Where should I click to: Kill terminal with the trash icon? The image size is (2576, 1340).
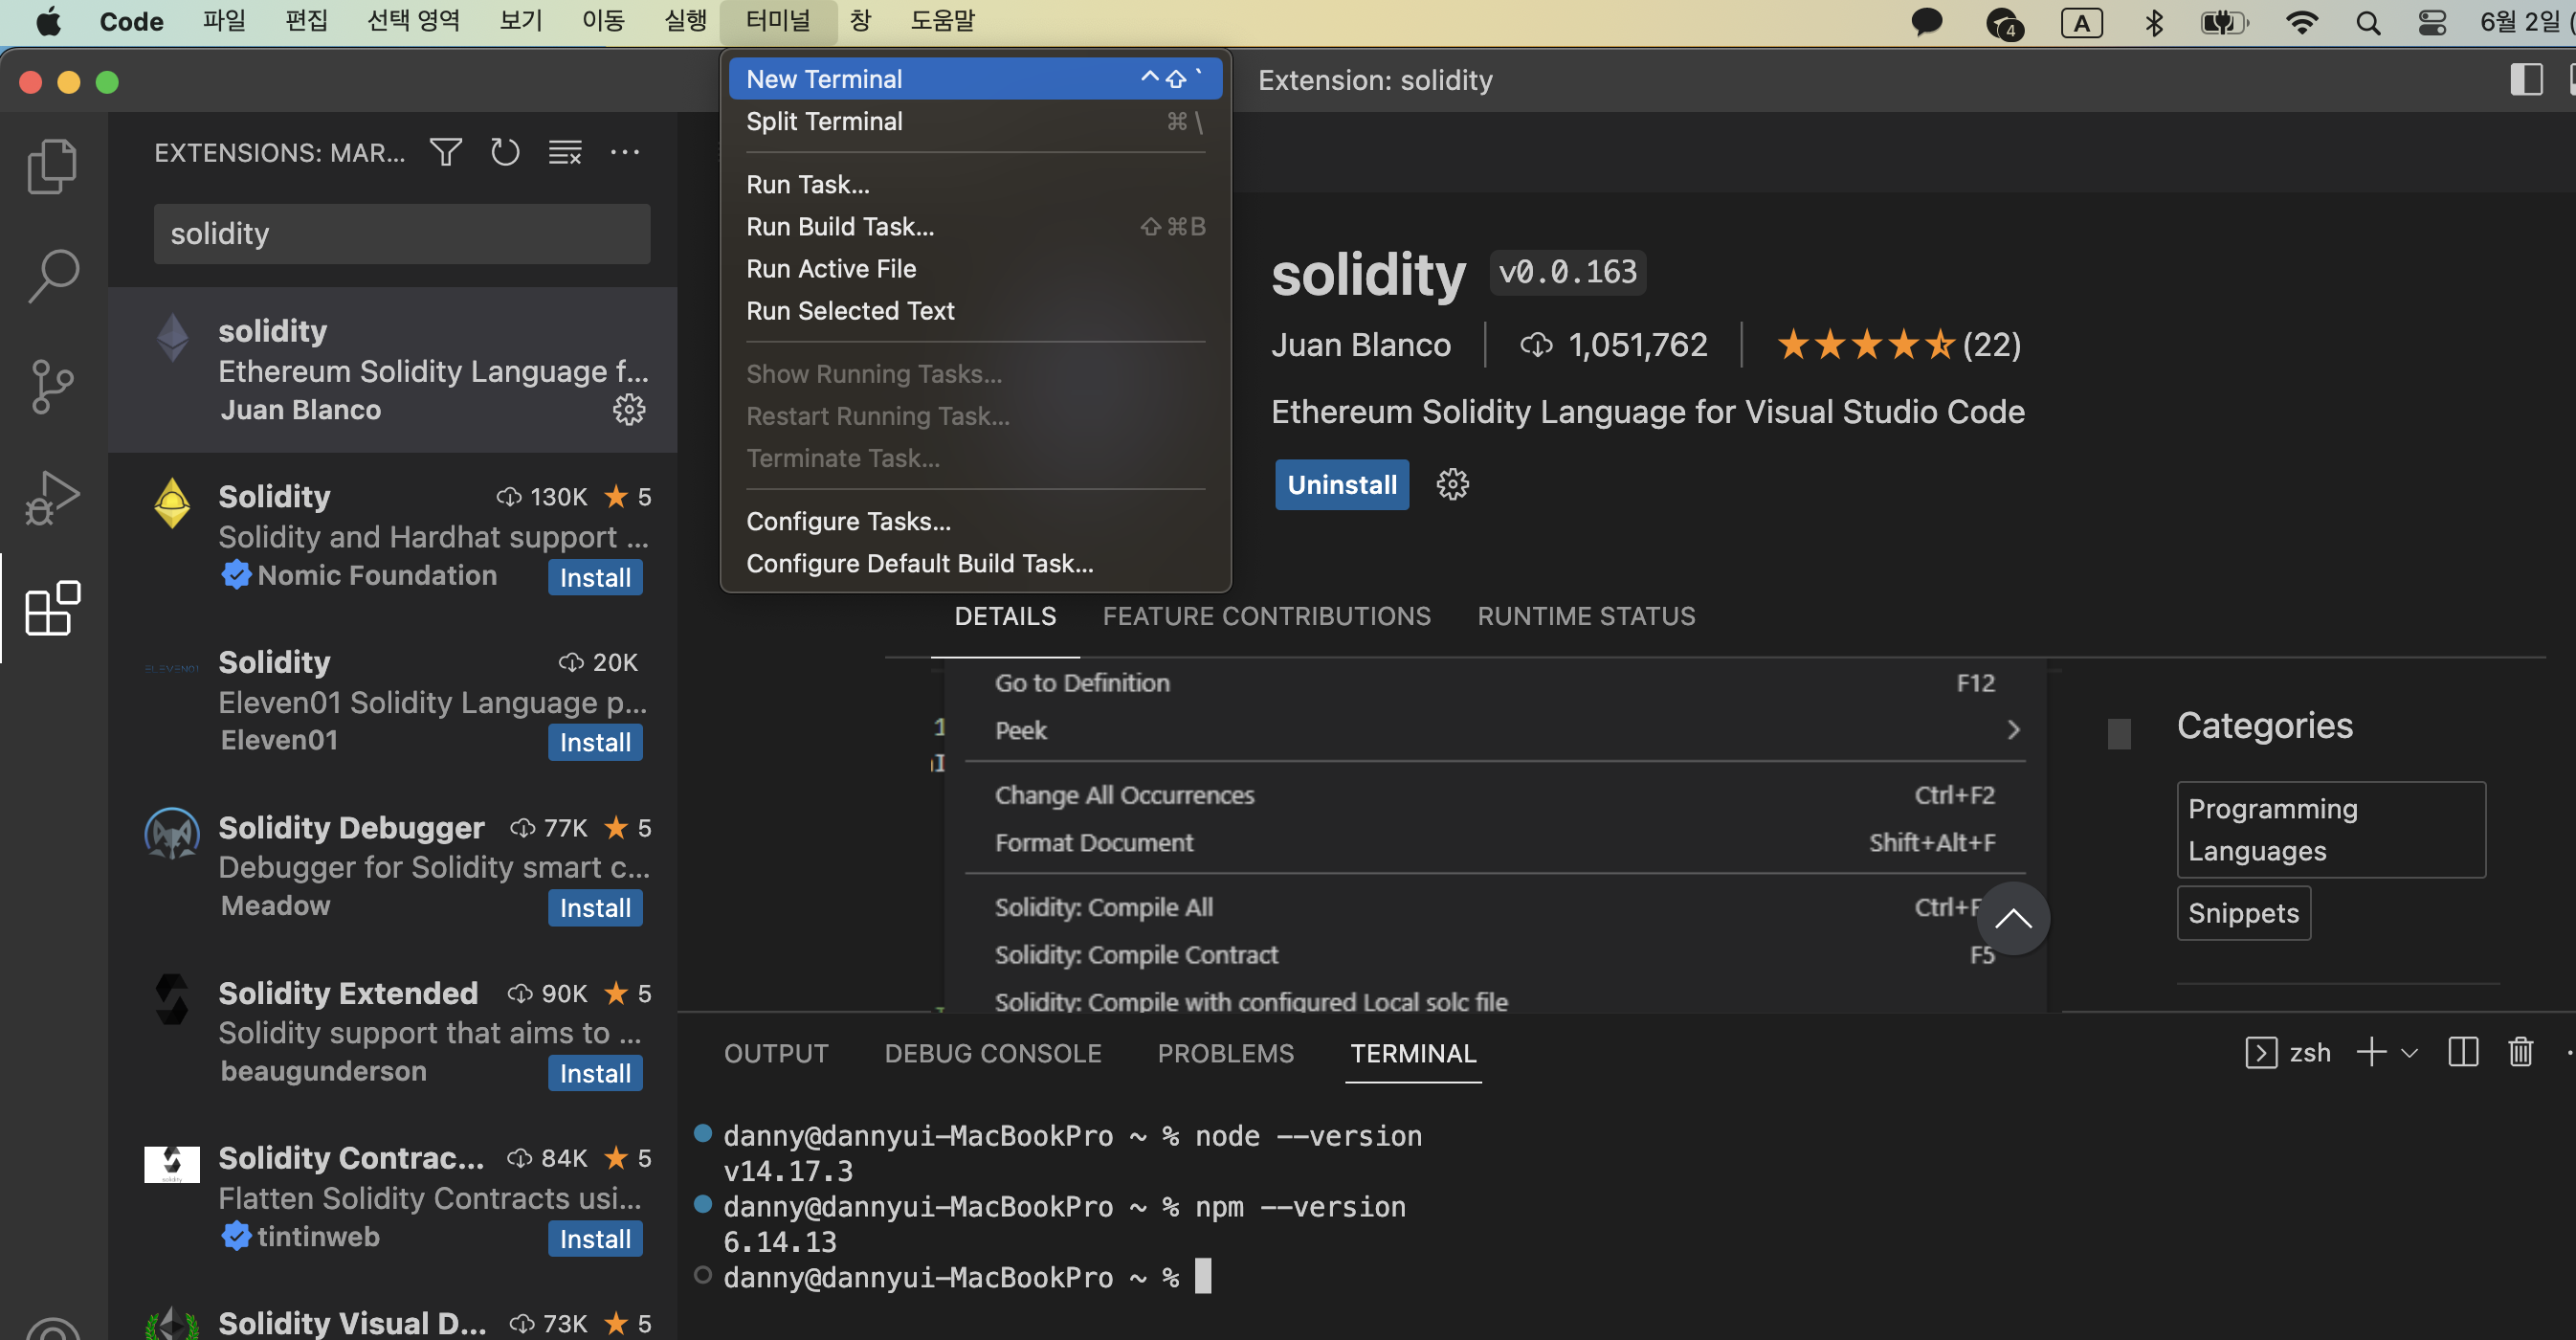[2520, 1052]
